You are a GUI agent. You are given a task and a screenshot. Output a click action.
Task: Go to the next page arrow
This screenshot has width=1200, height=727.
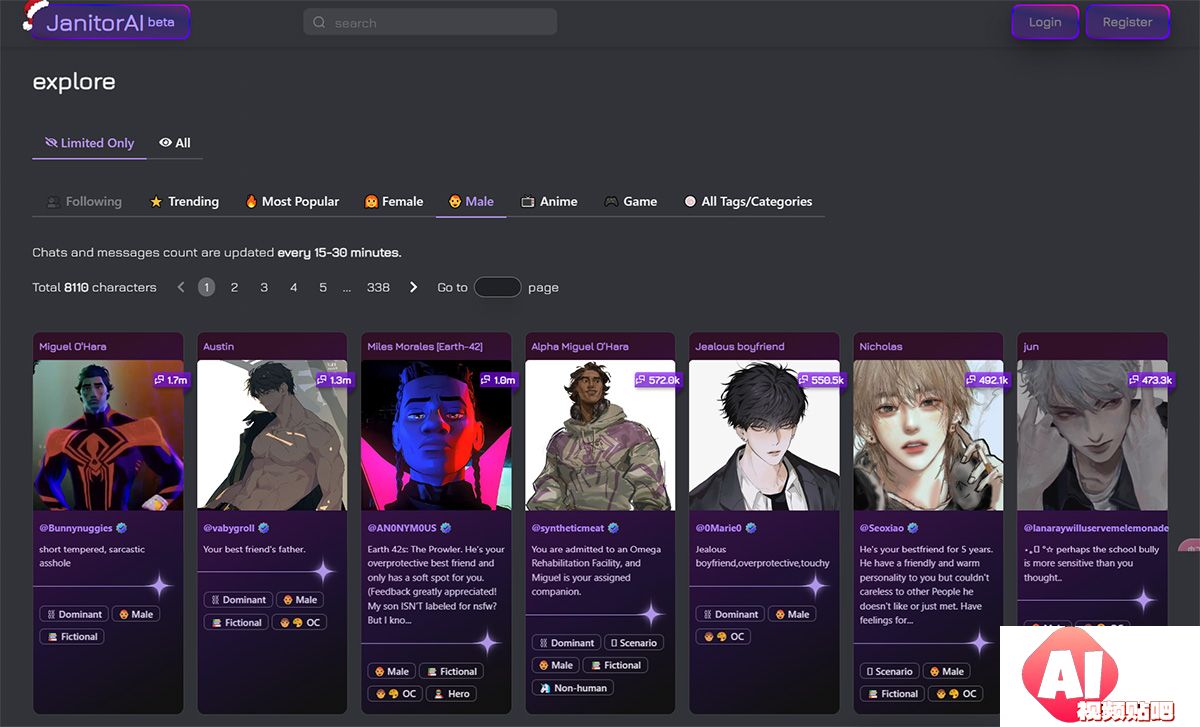[414, 287]
